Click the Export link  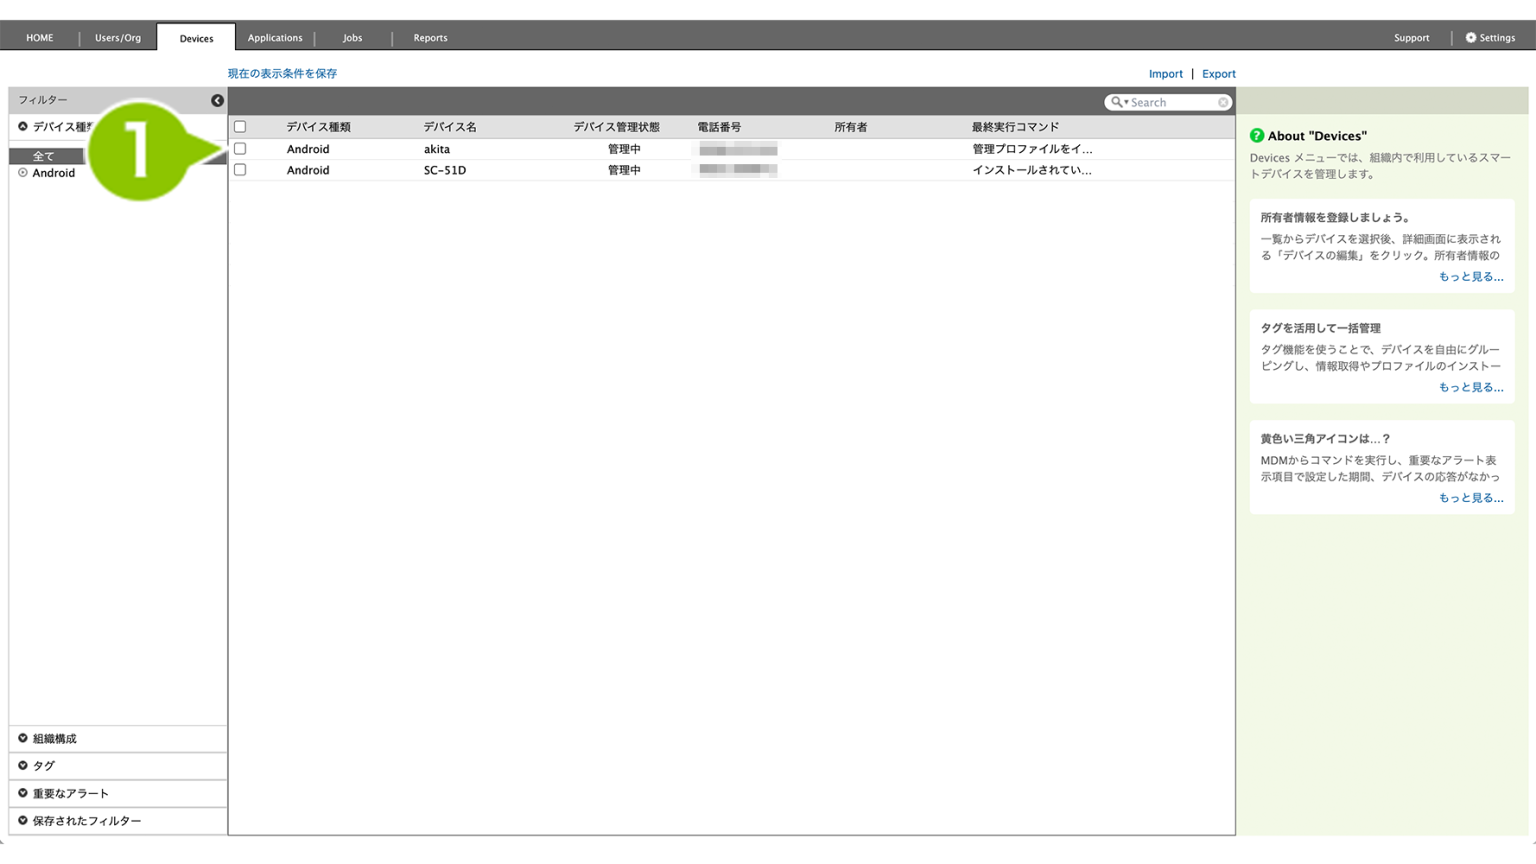[x=1218, y=74]
